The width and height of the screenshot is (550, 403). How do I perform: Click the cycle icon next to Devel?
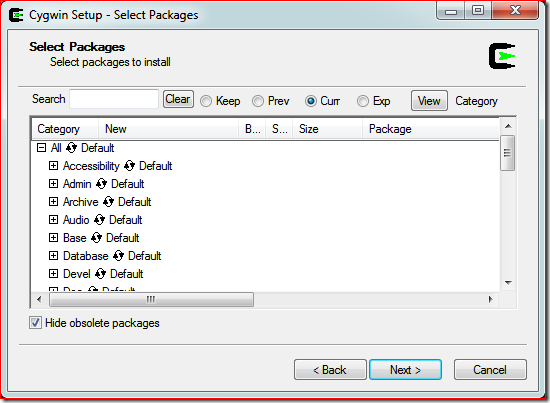101,274
